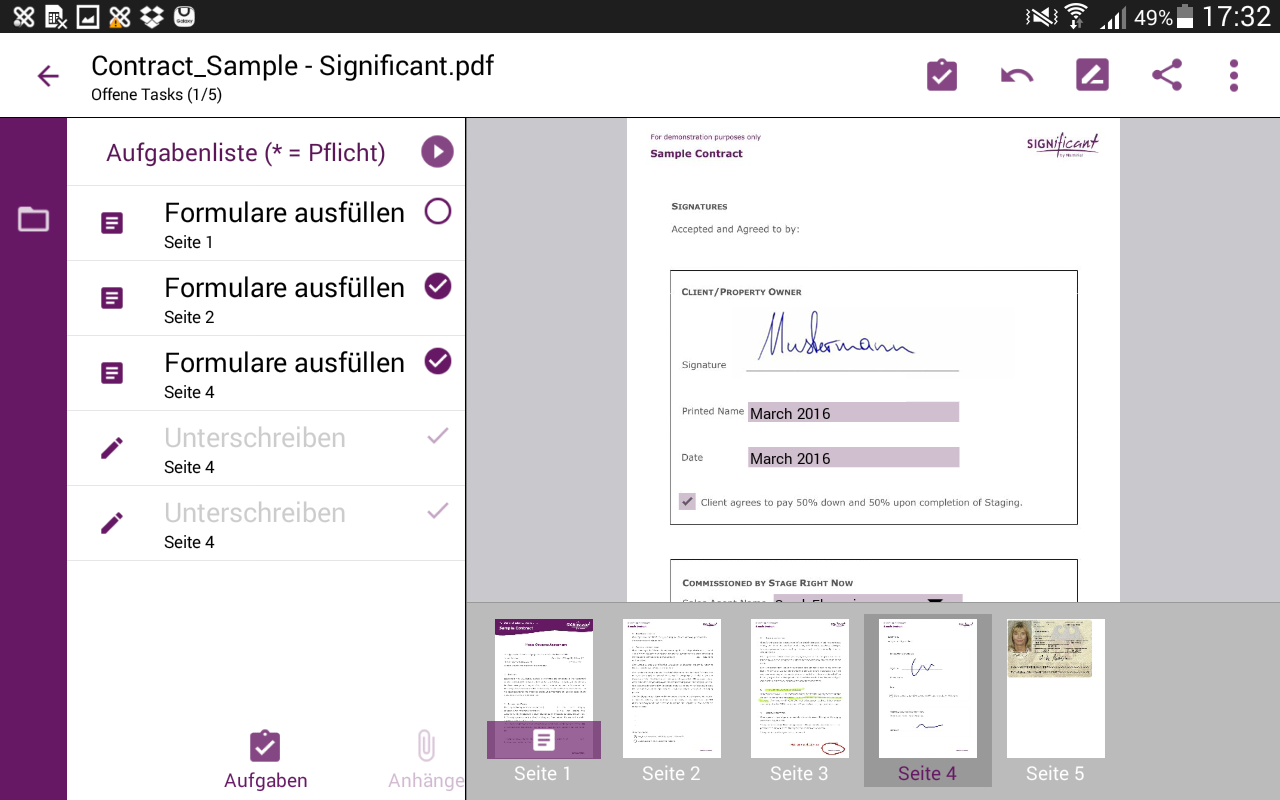Click the checkmark of second Unterschreiben task
This screenshot has width=1280, height=800.
[438, 511]
